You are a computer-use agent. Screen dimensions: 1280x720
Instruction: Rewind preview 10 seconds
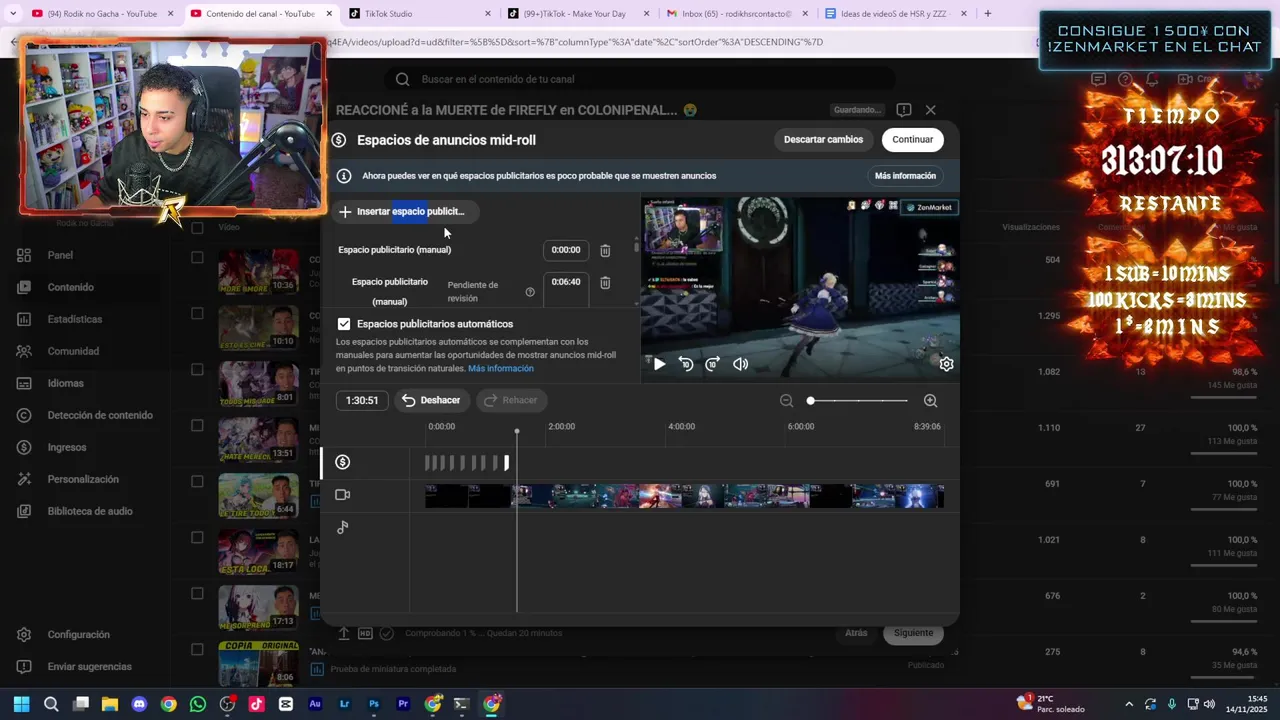(x=686, y=364)
